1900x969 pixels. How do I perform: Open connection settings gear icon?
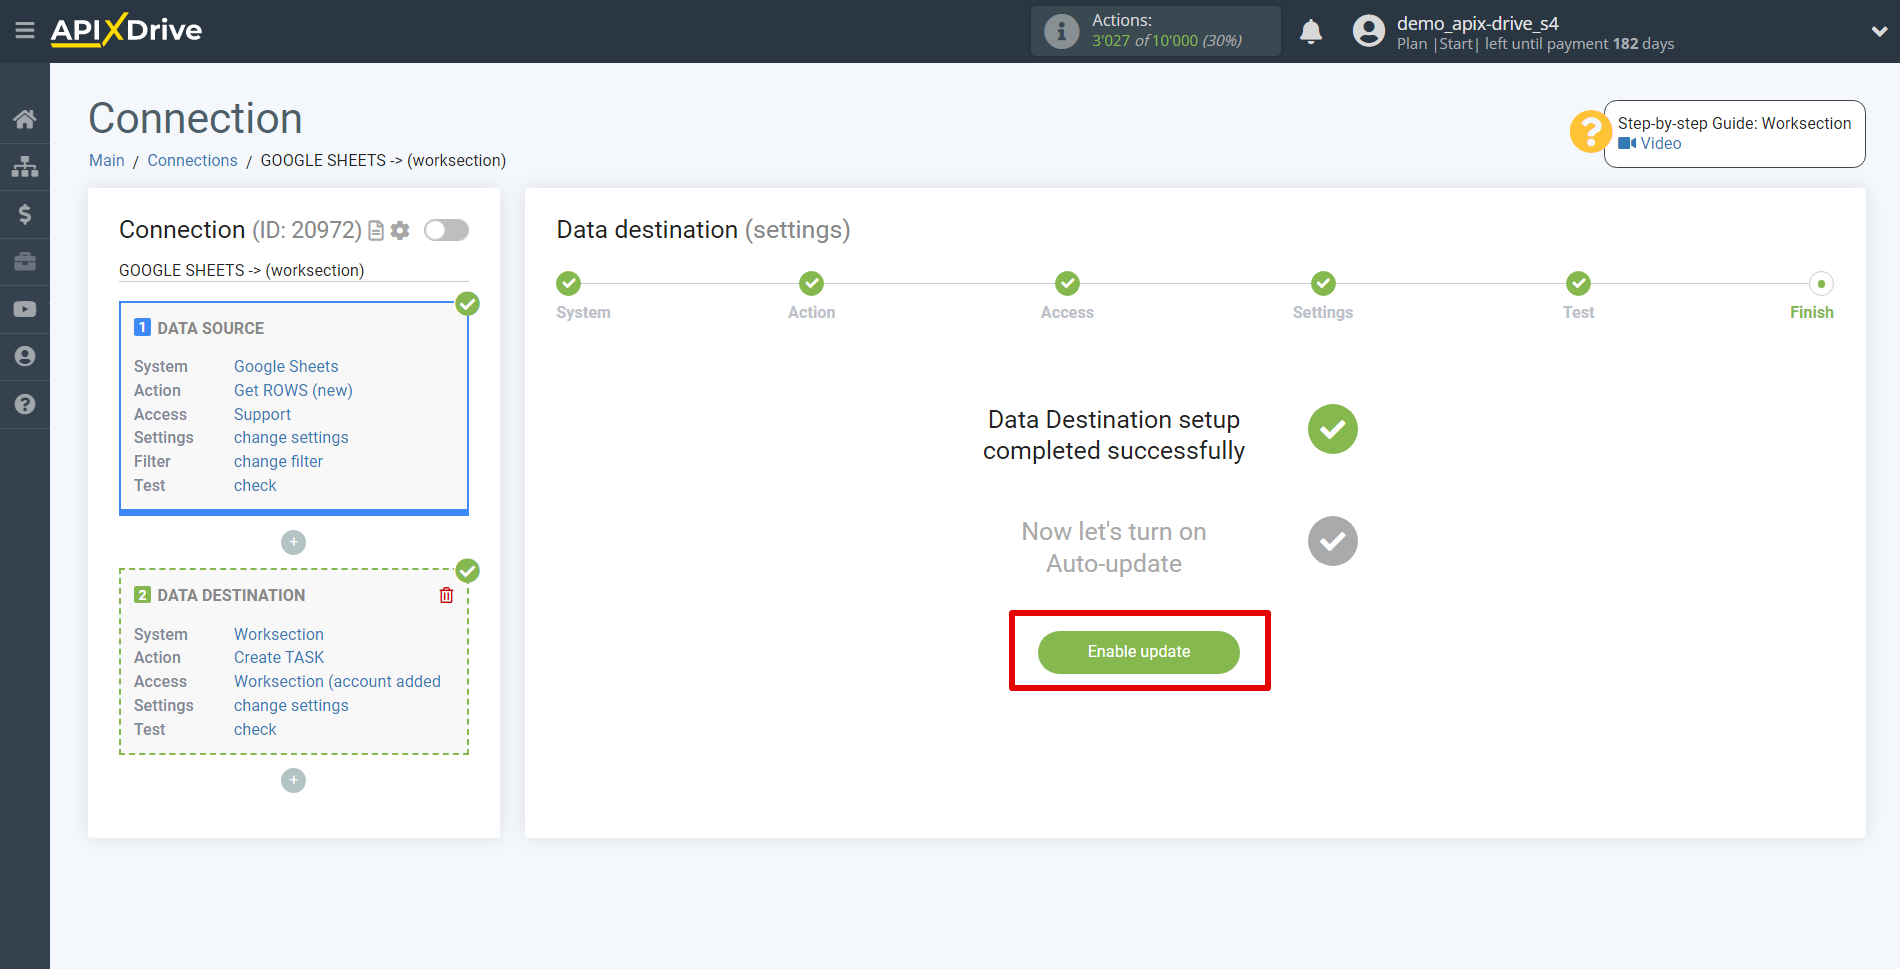tap(400, 231)
